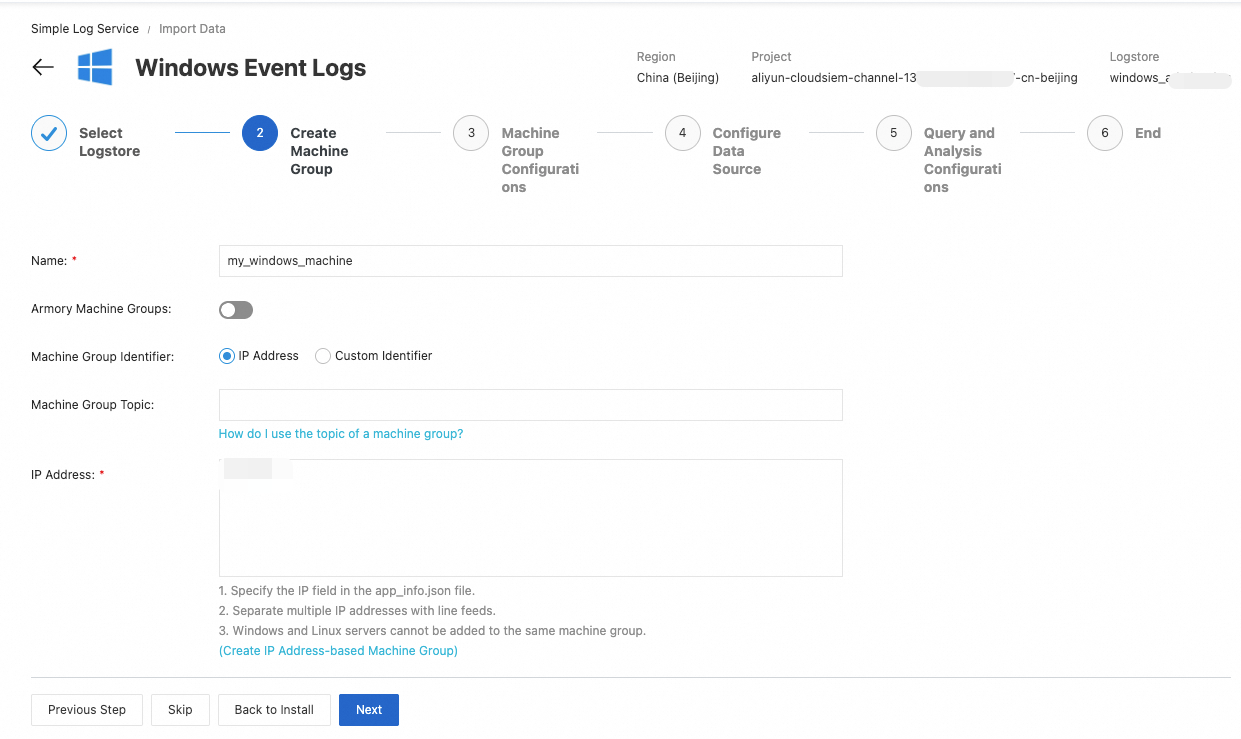The height and width of the screenshot is (739, 1241).
Task: Click the Next button
Action: coord(369,710)
